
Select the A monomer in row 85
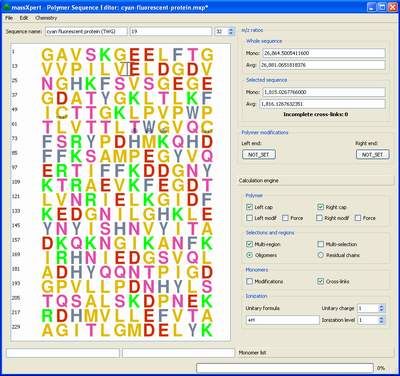pos(105,156)
